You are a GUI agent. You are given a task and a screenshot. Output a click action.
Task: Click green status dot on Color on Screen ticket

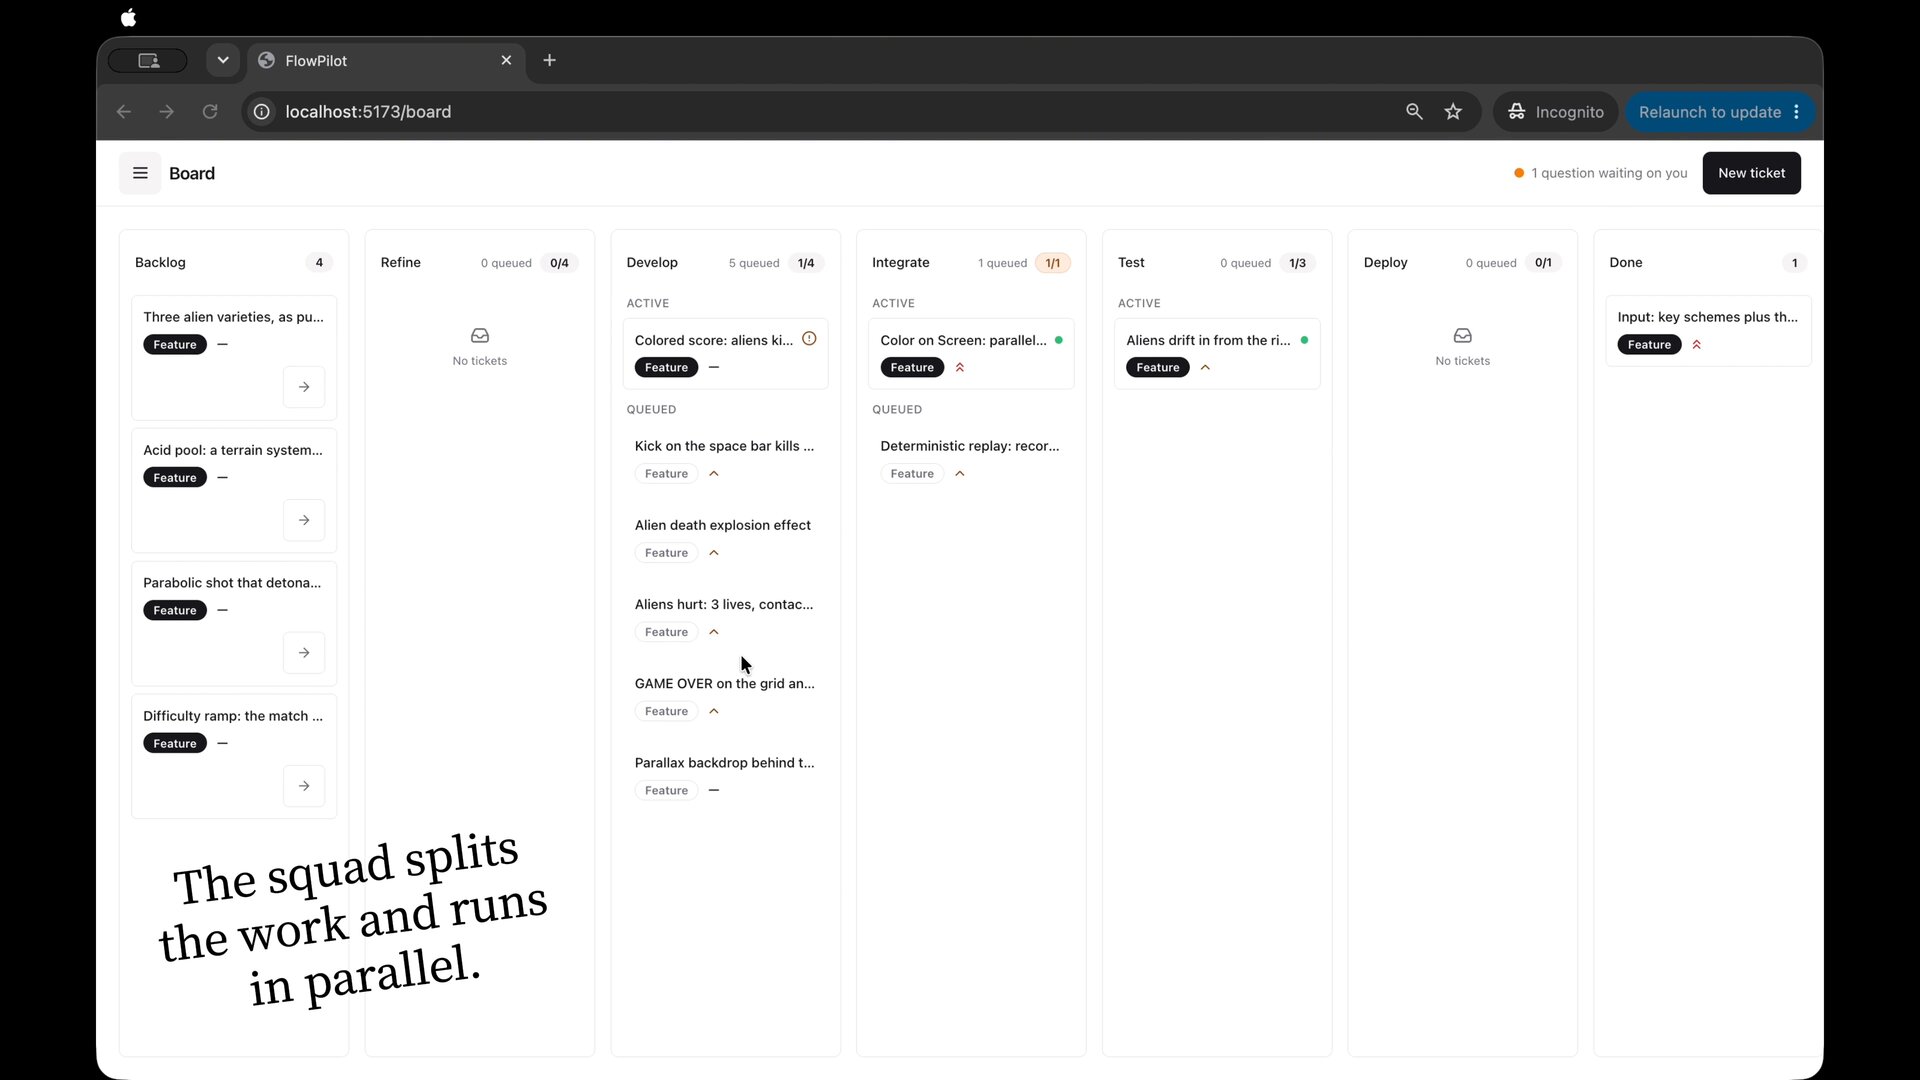click(1058, 340)
